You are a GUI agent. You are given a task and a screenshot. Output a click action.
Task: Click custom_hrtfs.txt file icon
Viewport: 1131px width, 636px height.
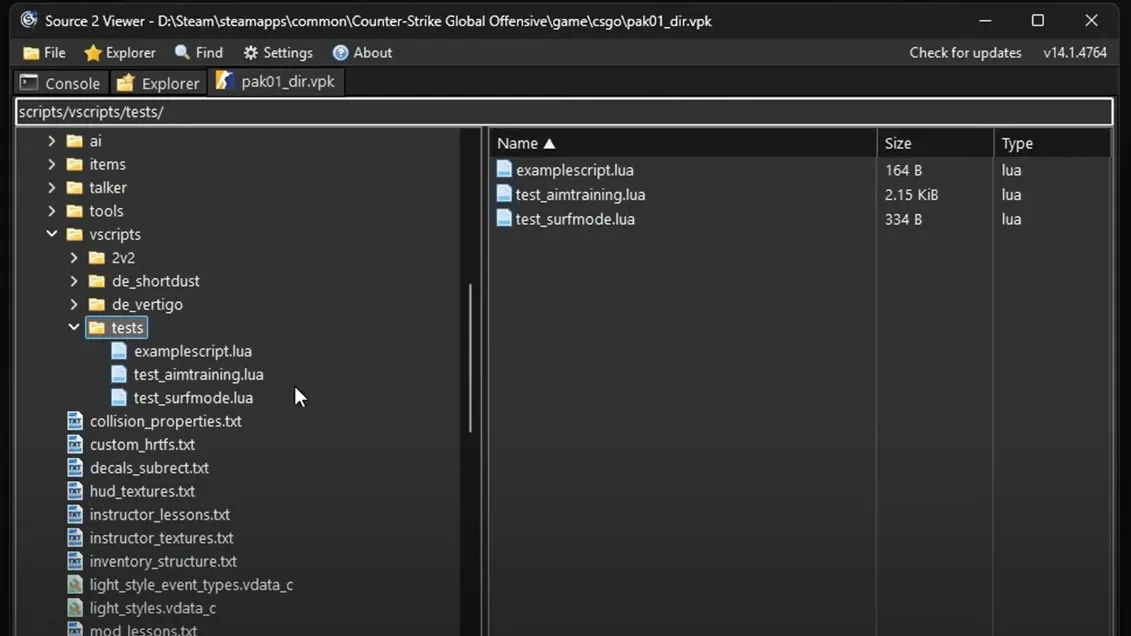tap(75, 444)
